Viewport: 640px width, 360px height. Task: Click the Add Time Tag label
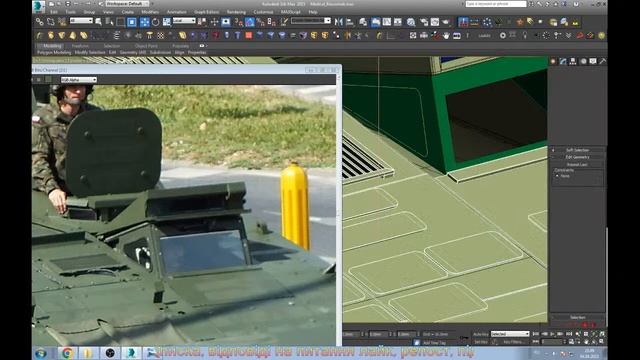[x=434, y=343]
